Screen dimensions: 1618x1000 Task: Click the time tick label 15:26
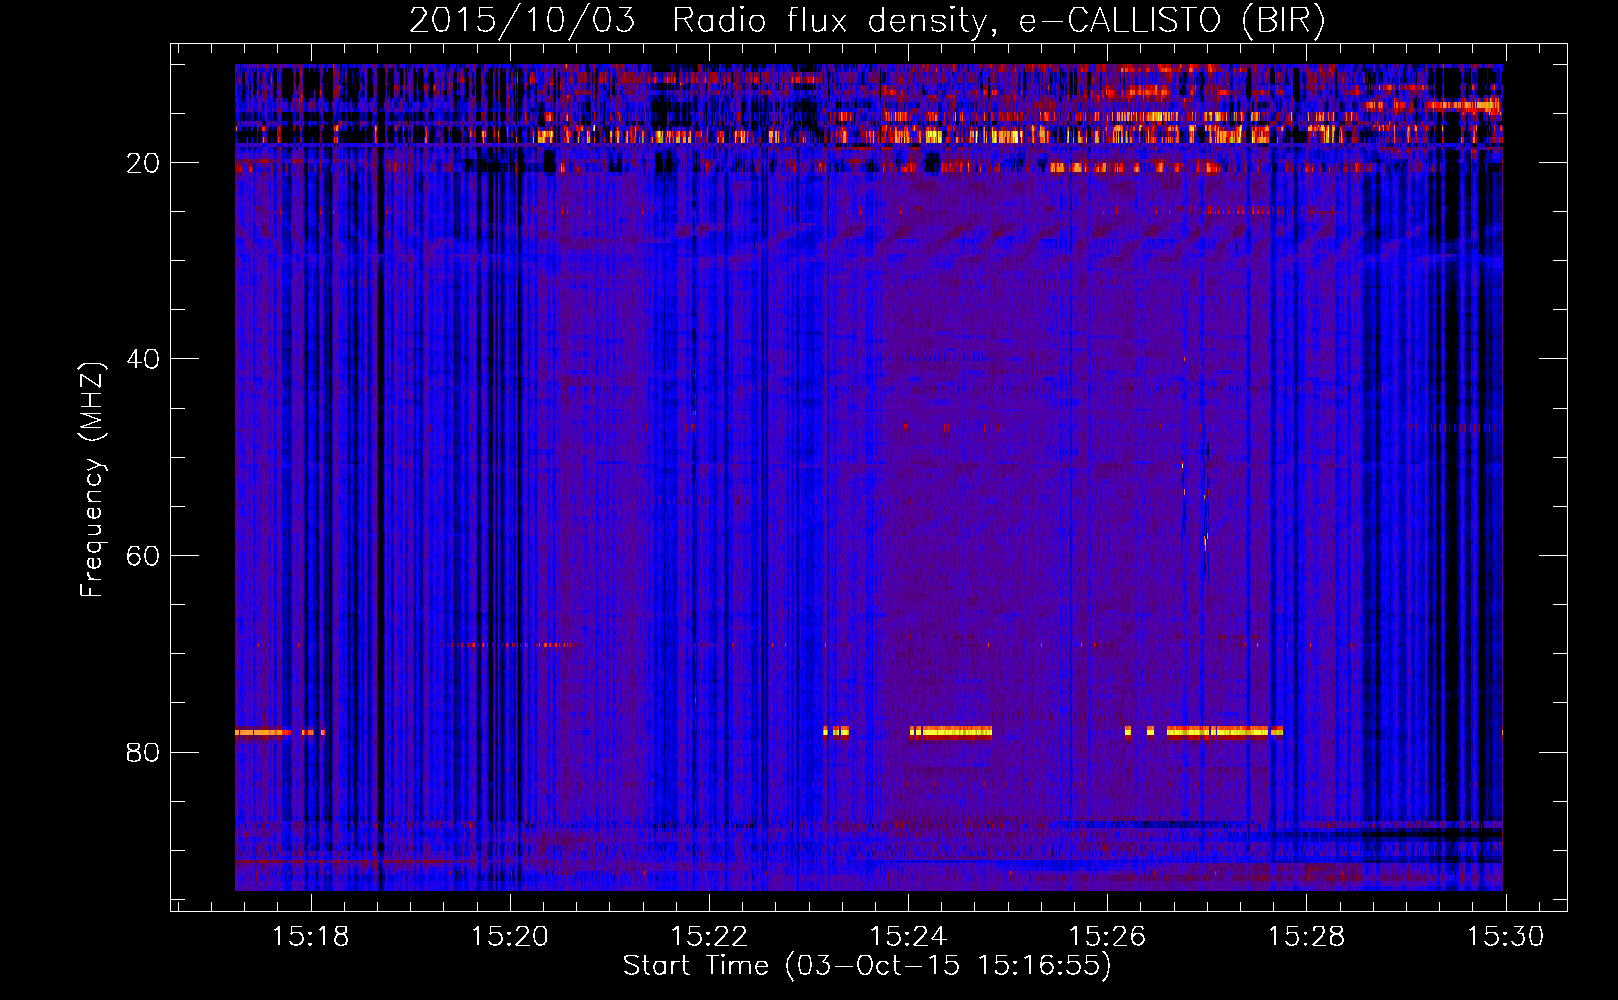(1107, 937)
